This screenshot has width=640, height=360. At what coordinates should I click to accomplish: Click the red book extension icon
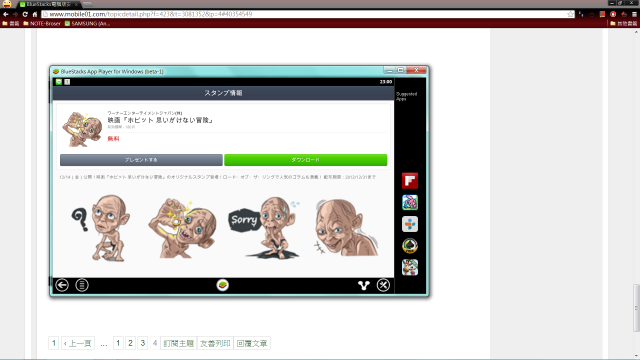(602, 14)
